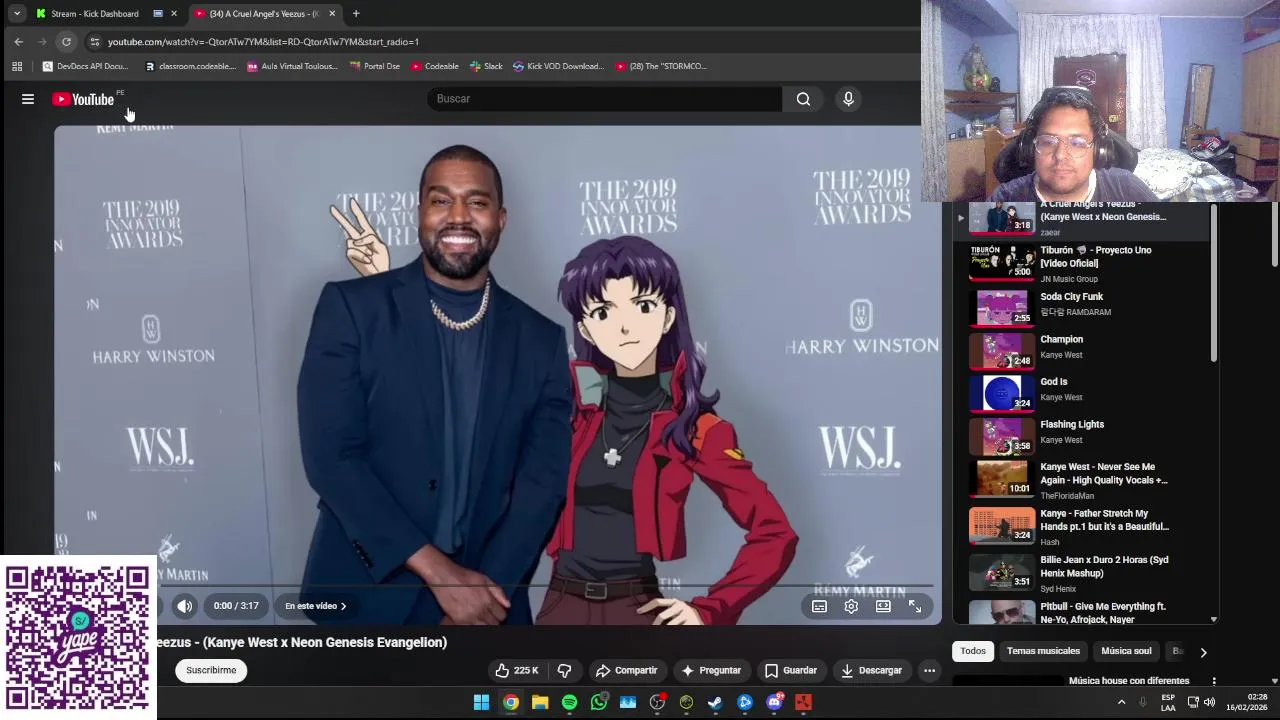The height and width of the screenshot is (720, 1280).
Task: Like the video with 225 K
Action: [x=516, y=670]
